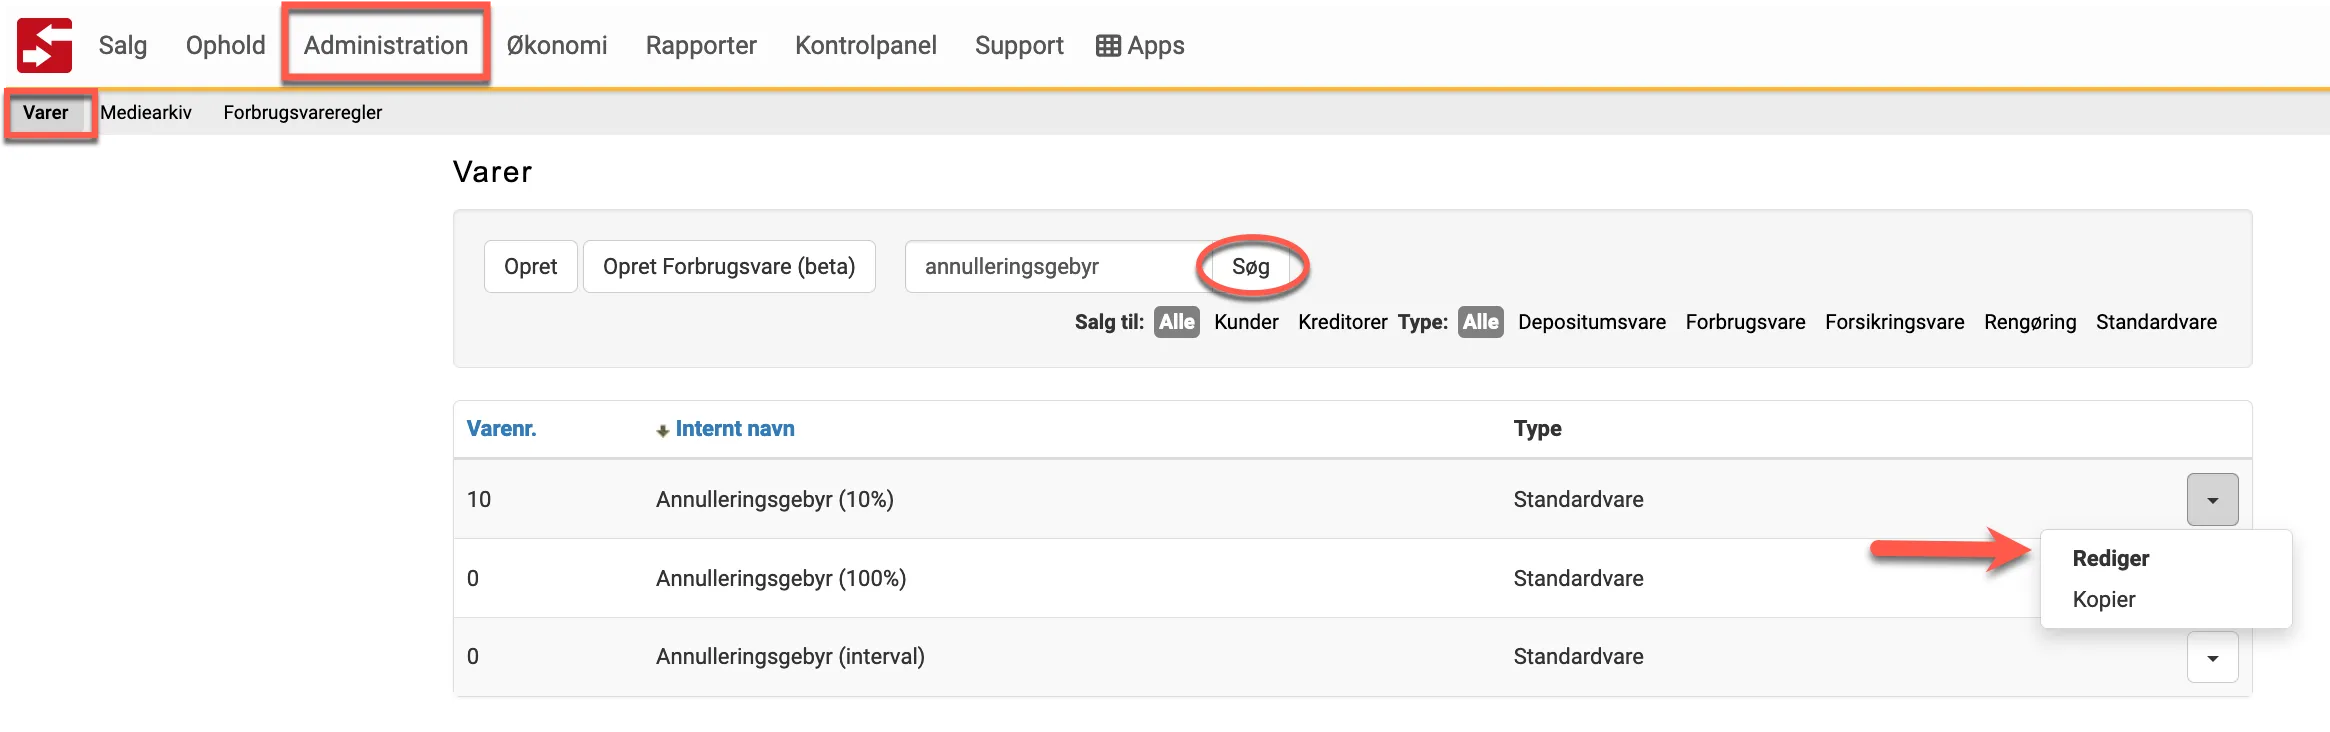Focus the annulleringsgebyr search field
Image resolution: width=2330 pixels, height=732 pixels.
(x=1050, y=267)
